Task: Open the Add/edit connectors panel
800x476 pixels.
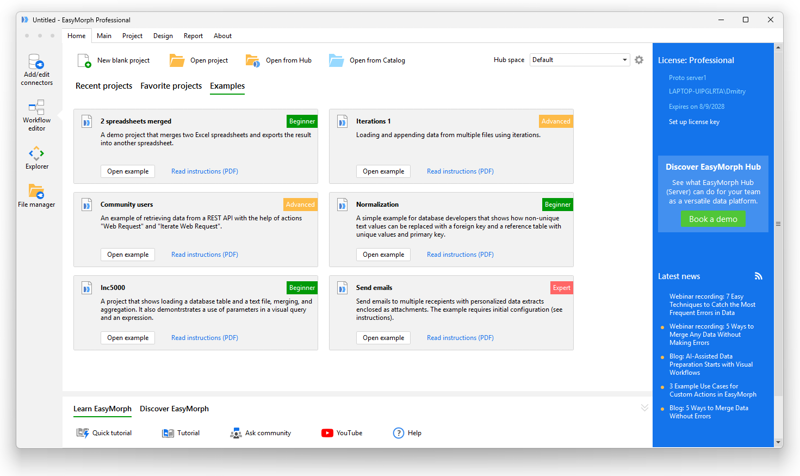Action: point(36,69)
